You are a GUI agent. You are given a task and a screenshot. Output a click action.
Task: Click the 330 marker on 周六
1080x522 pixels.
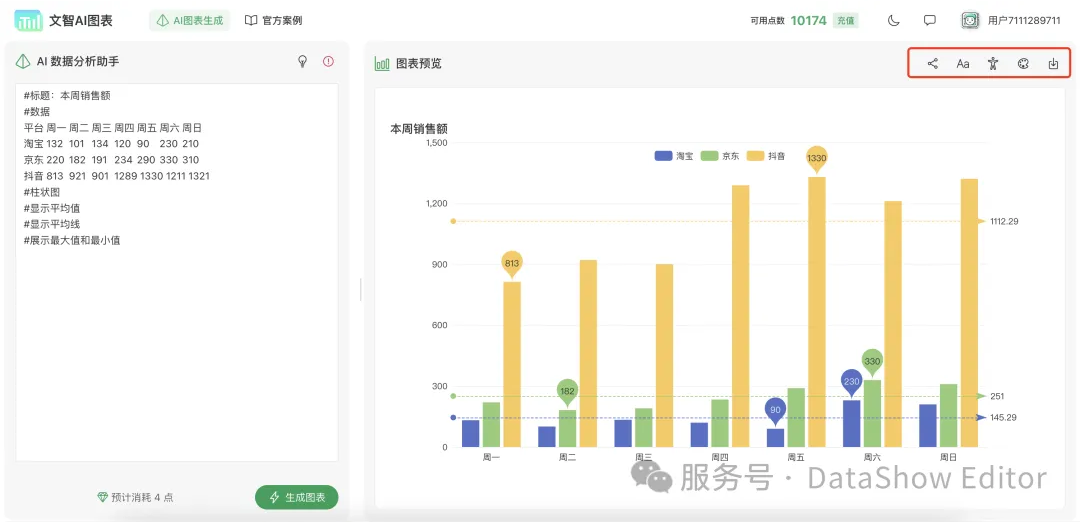(872, 362)
